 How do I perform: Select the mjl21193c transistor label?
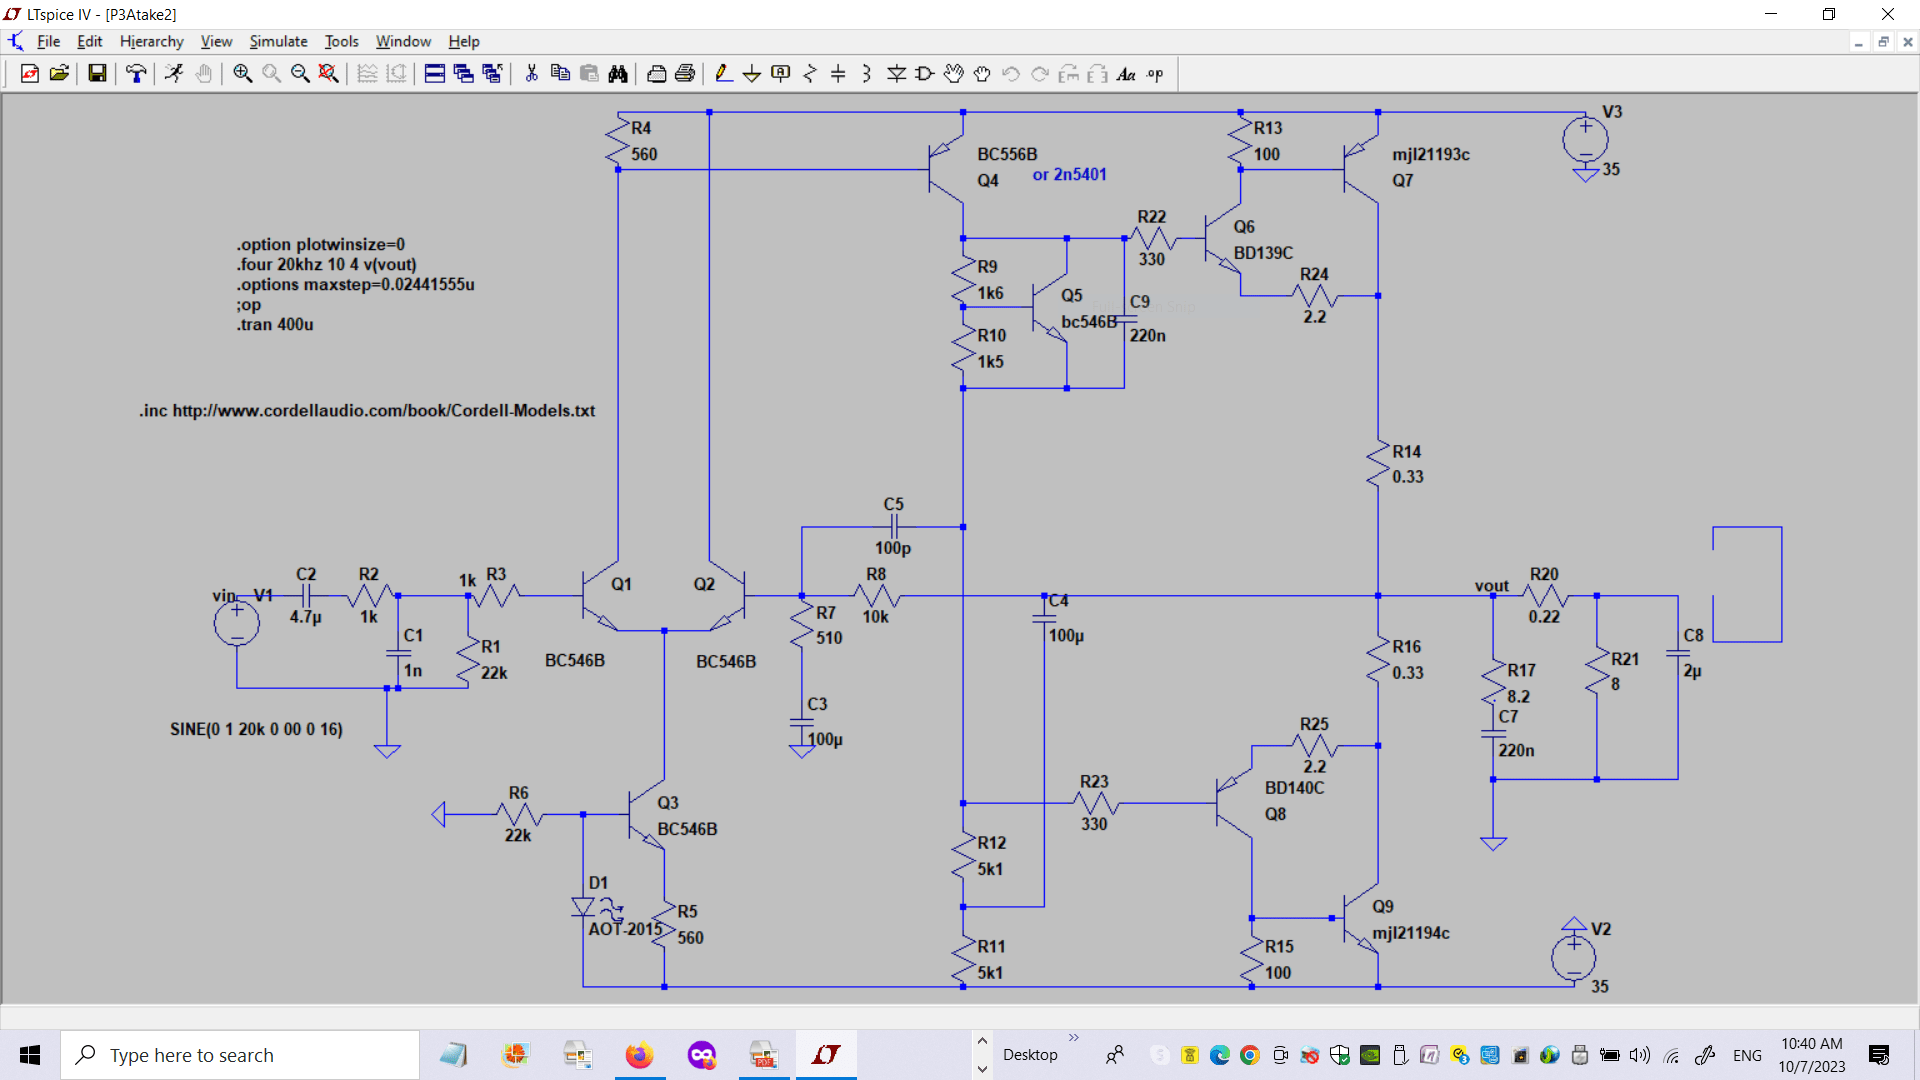tap(1430, 155)
